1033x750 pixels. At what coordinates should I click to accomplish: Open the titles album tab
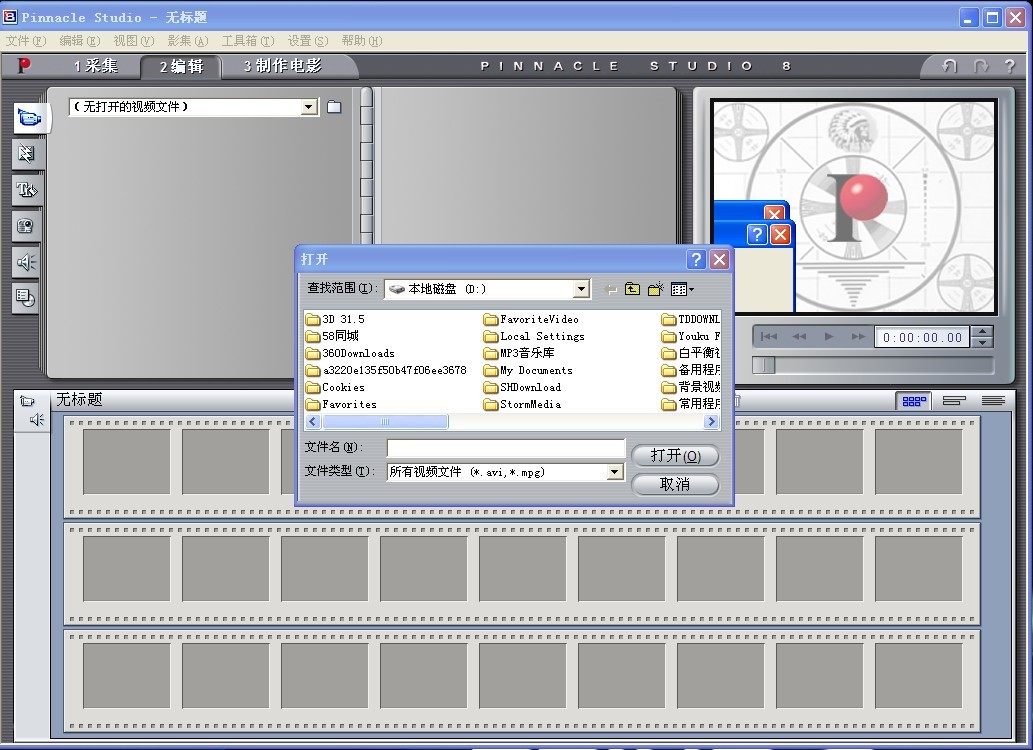[27, 190]
